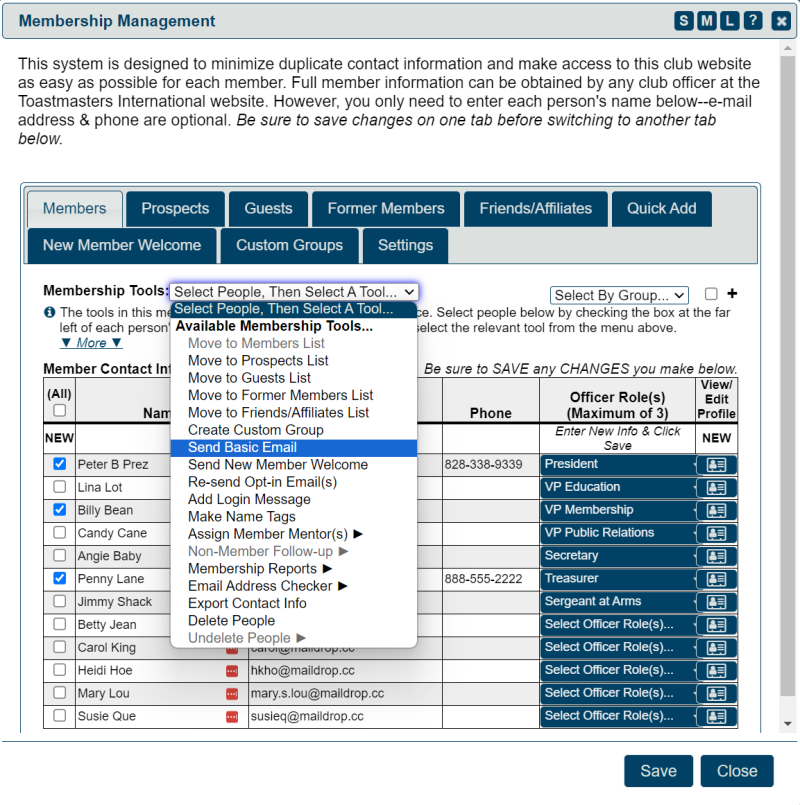
Task: Open Treasurer officer role dropdown
Action: 618,579
